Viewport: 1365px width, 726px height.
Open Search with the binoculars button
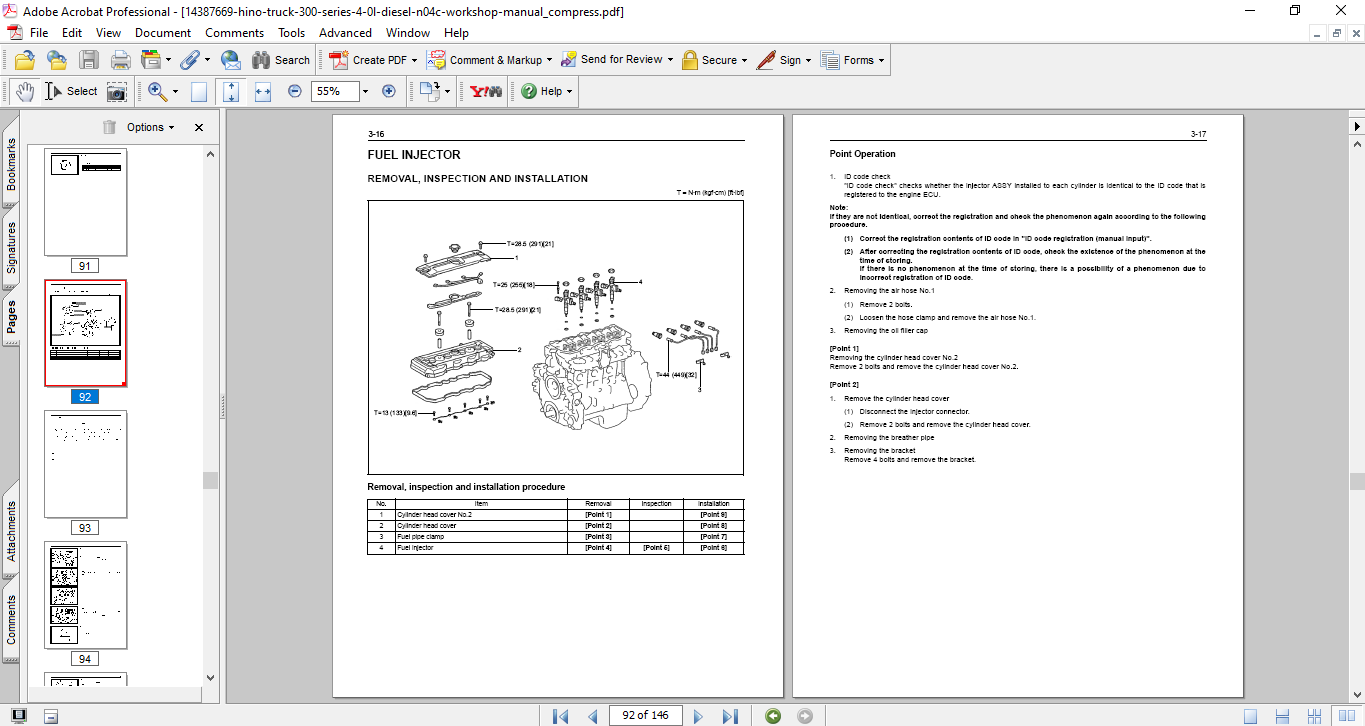point(281,60)
